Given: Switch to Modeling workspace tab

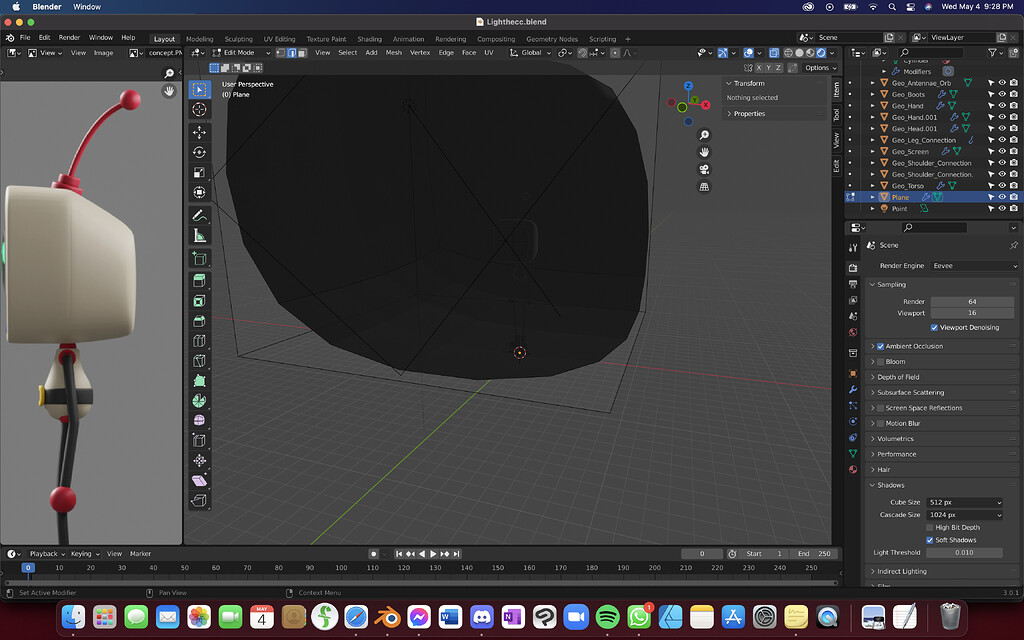Looking at the screenshot, I should (x=200, y=39).
